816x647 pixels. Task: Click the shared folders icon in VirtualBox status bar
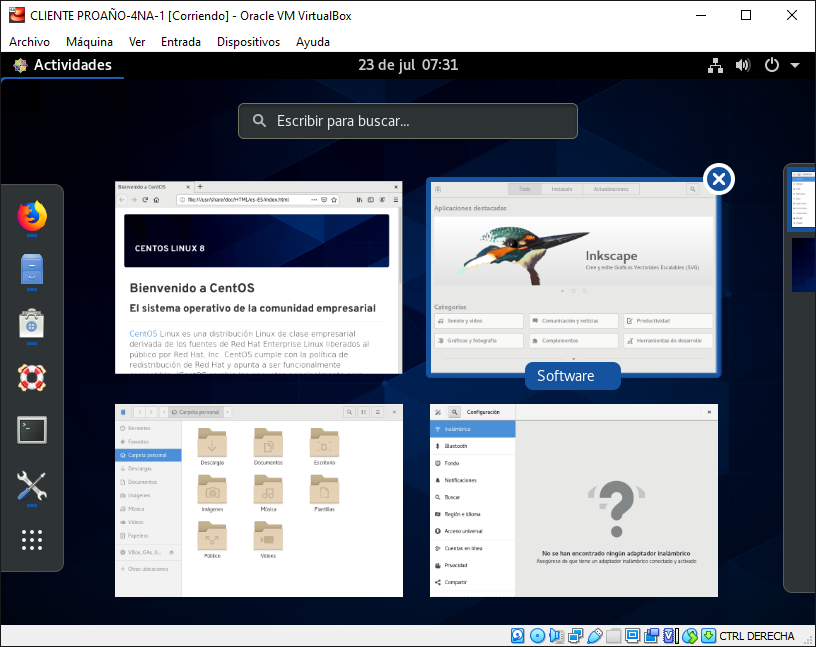614,636
